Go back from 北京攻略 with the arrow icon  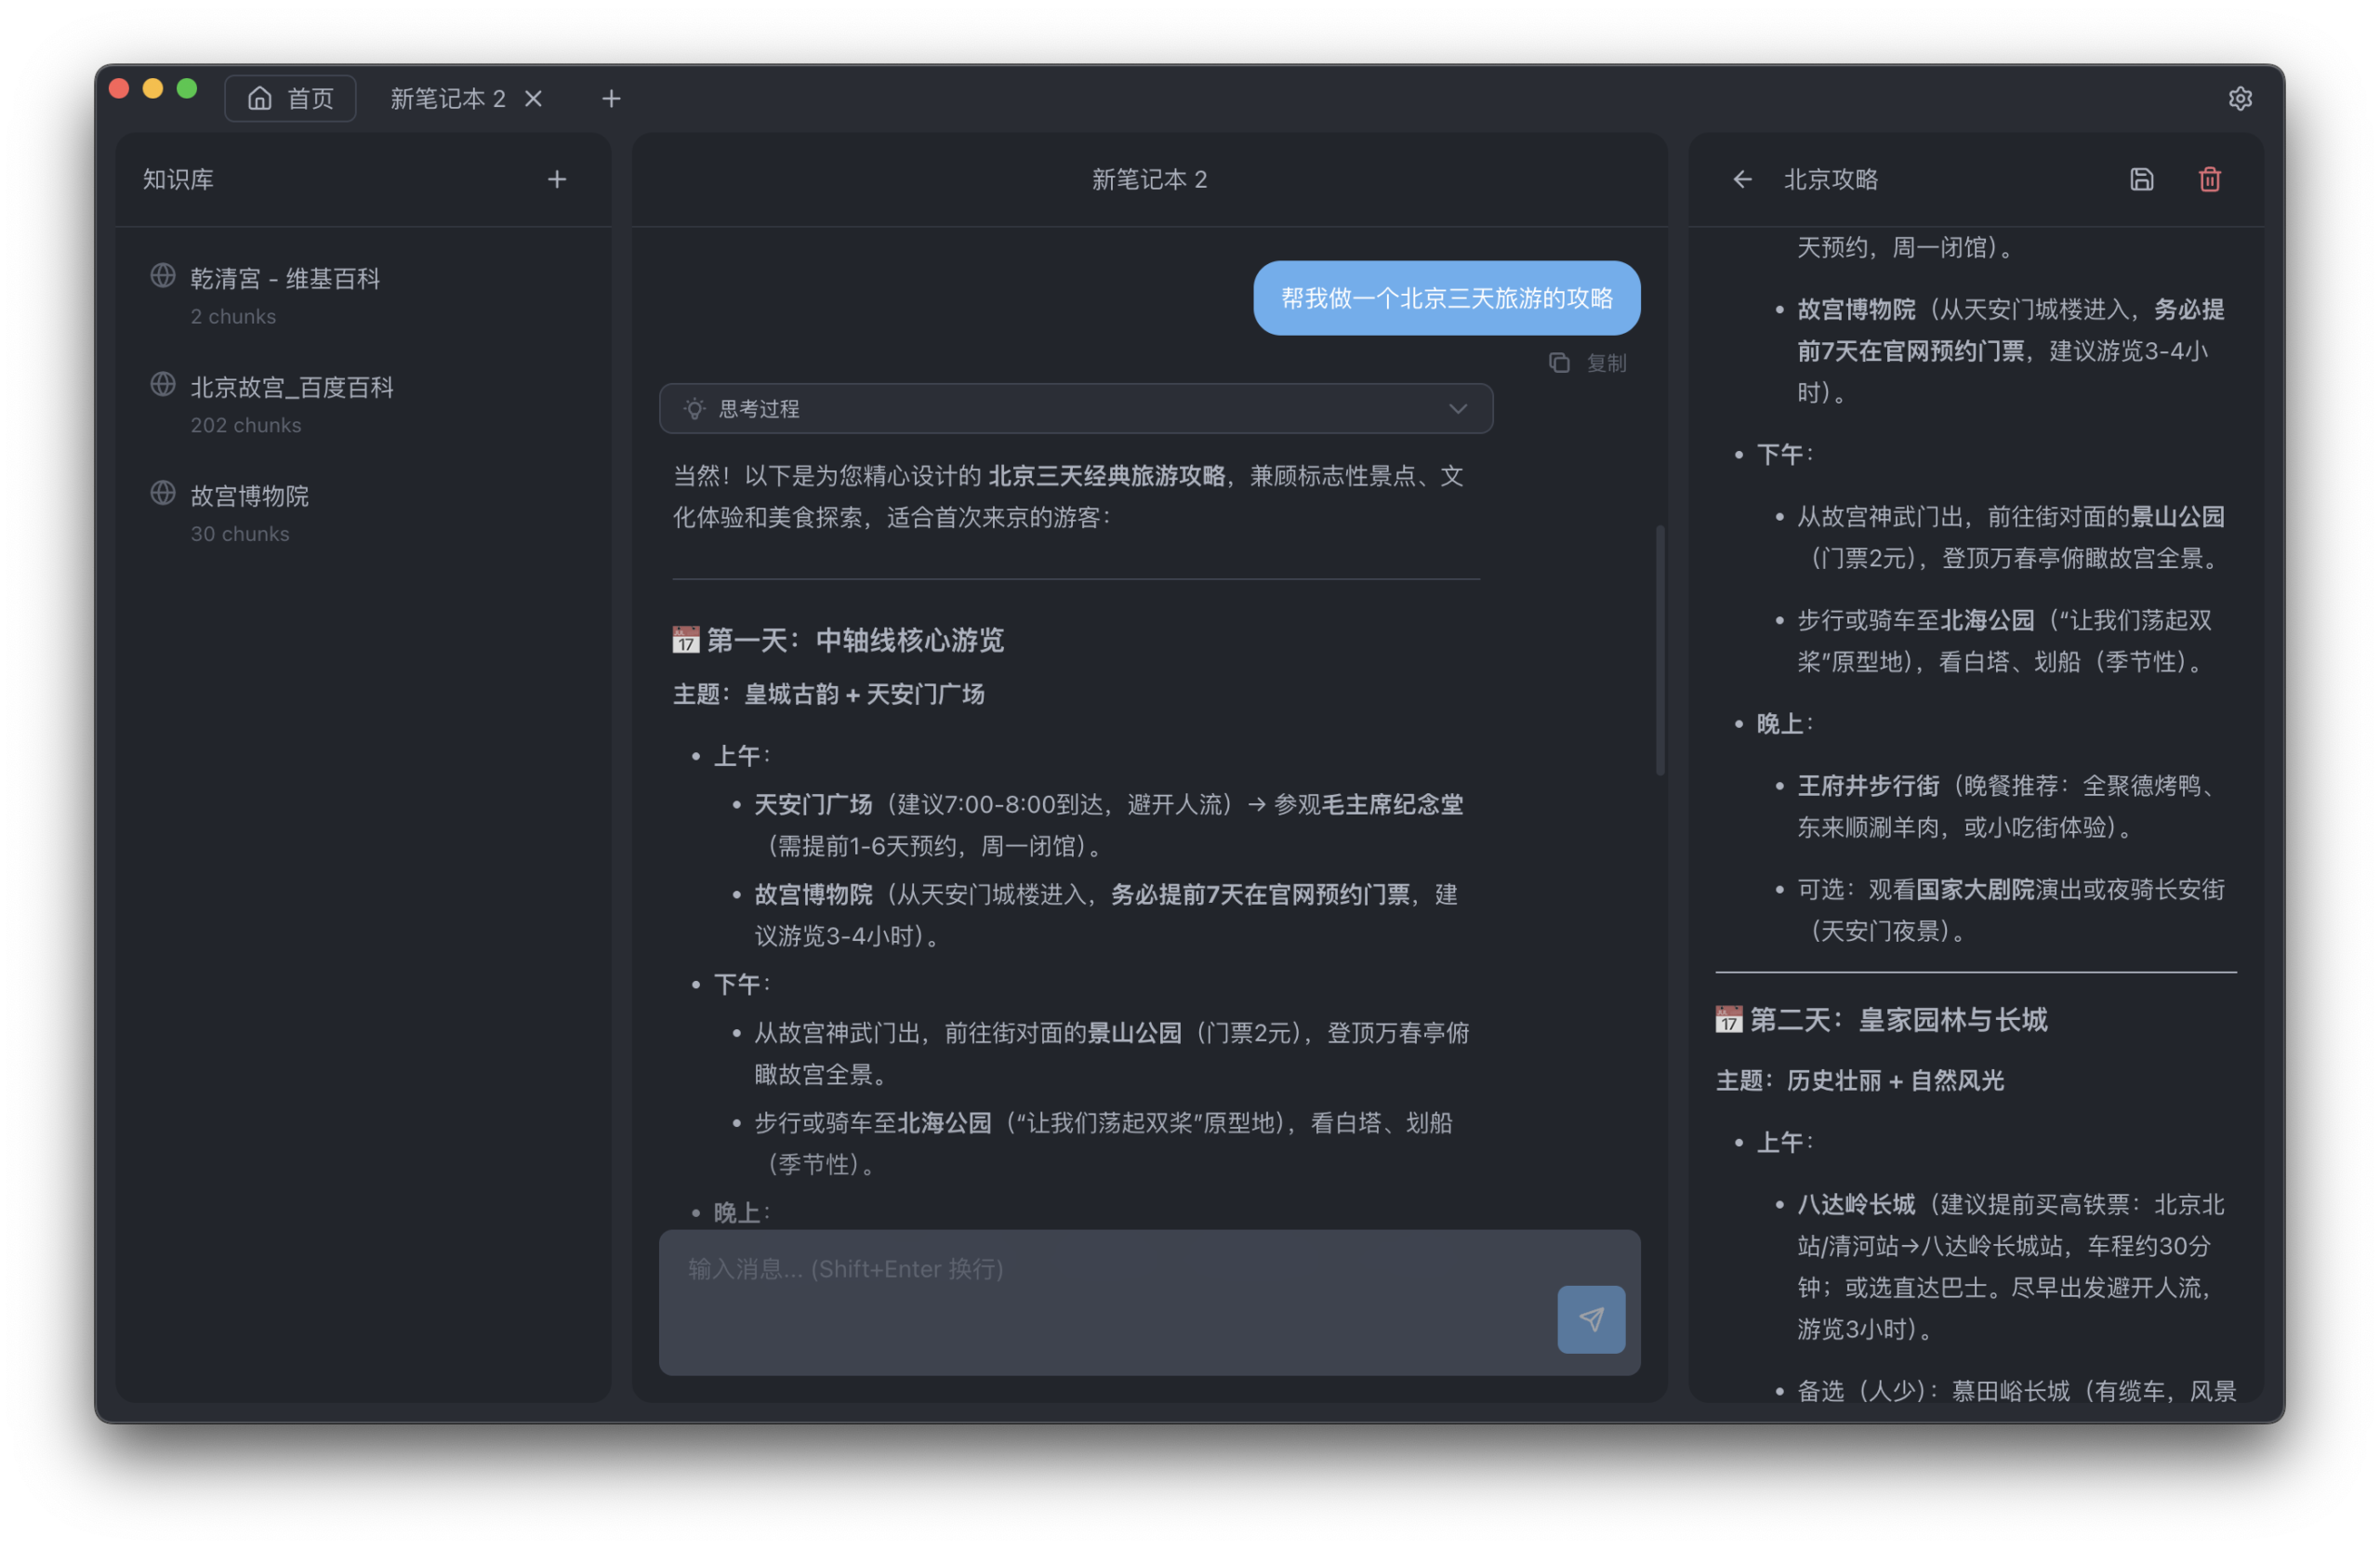click(x=1742, y=179)
